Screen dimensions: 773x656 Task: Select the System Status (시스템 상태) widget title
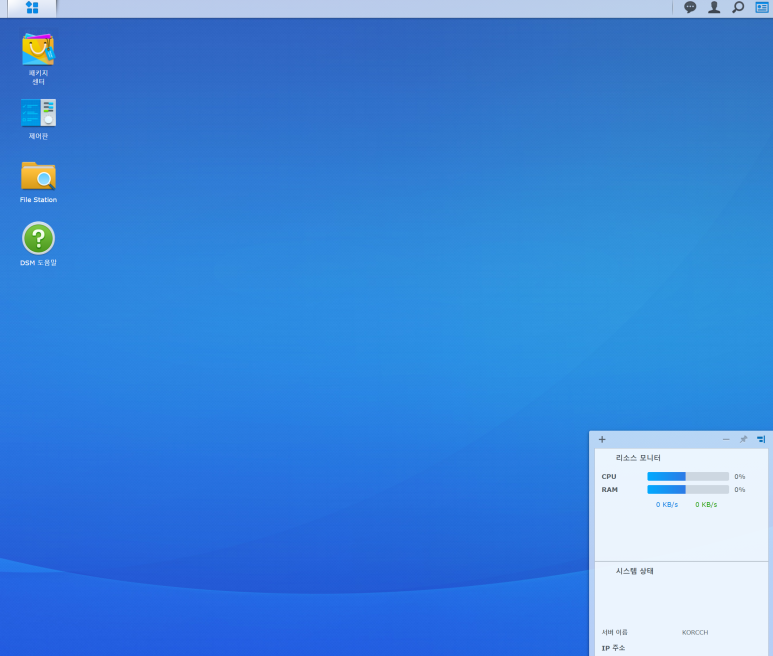[x=634, y=571]
